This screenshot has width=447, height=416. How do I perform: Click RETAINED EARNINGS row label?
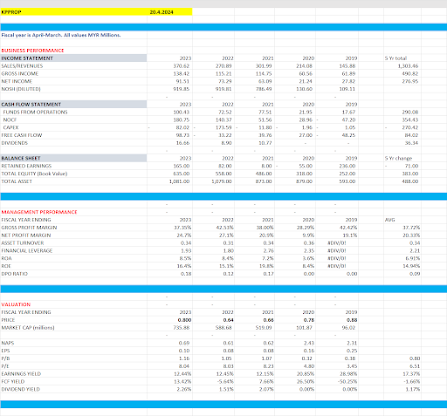(x=27, y=166)
